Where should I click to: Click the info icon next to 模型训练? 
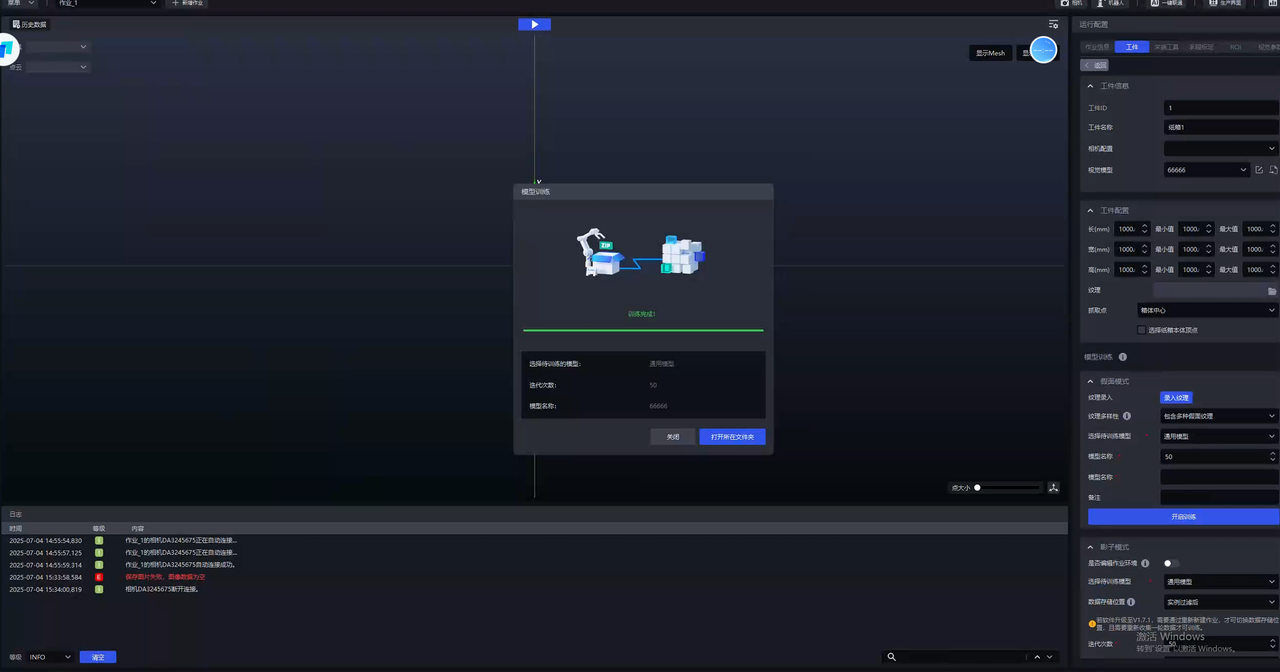point(1123,357)
